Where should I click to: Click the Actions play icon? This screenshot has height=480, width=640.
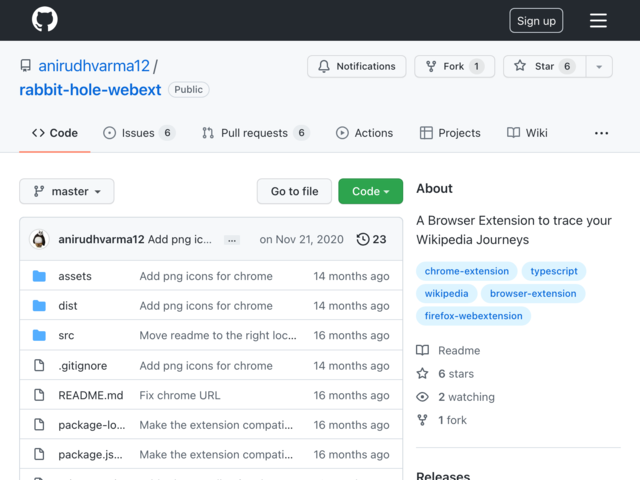342,133
